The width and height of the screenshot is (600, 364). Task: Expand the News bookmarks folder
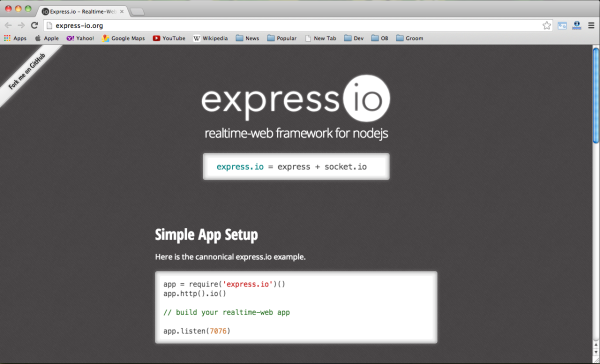[248, 38]
